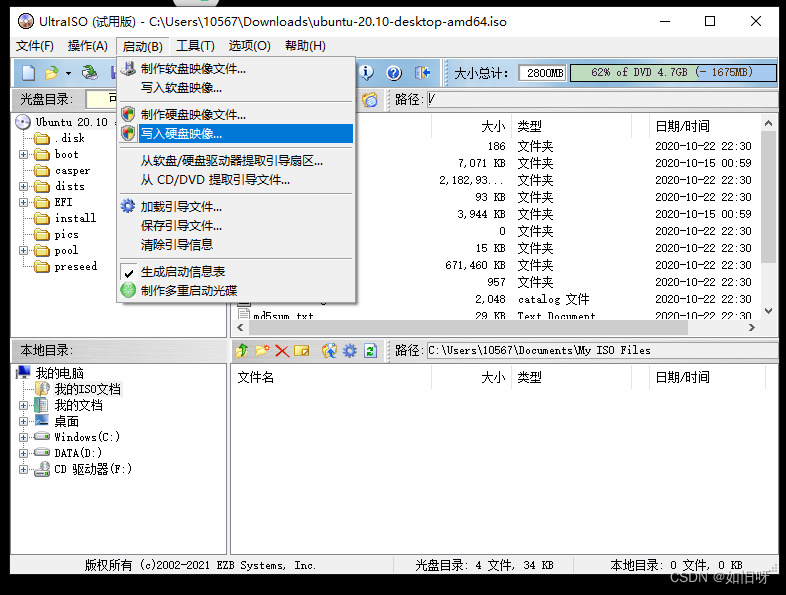
Task: Click the 62% of DVD capacity bar
Action: (x=673, y=73)
